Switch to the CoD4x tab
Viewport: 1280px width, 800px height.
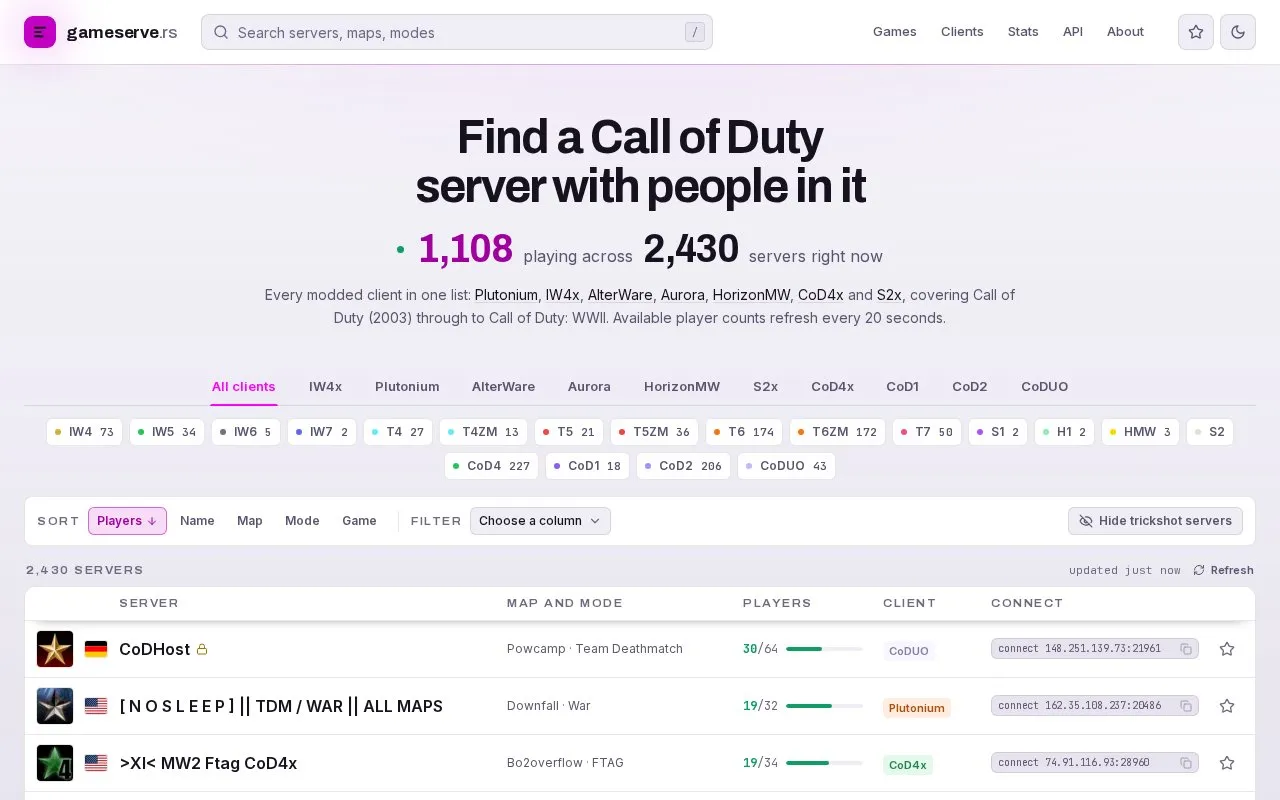pyautogui.click(x=832, y=386)
